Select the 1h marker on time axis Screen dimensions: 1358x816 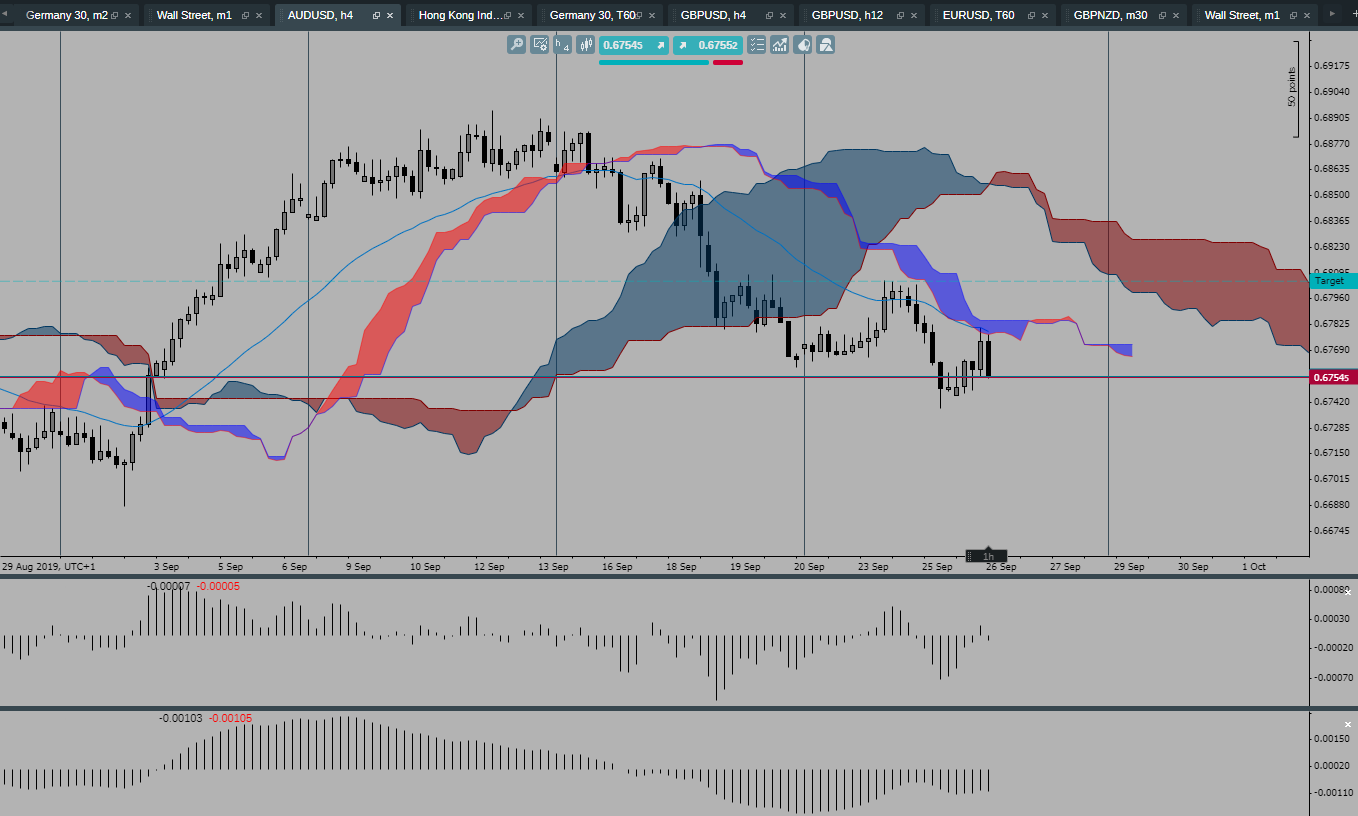[x=987, y=556]
